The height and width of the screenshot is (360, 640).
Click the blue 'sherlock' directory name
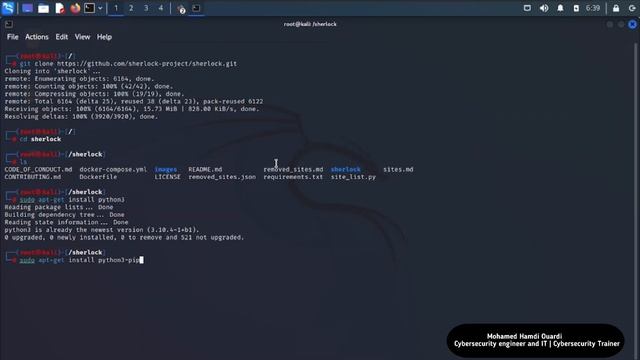pyautogui.click(x=346, y=169)
